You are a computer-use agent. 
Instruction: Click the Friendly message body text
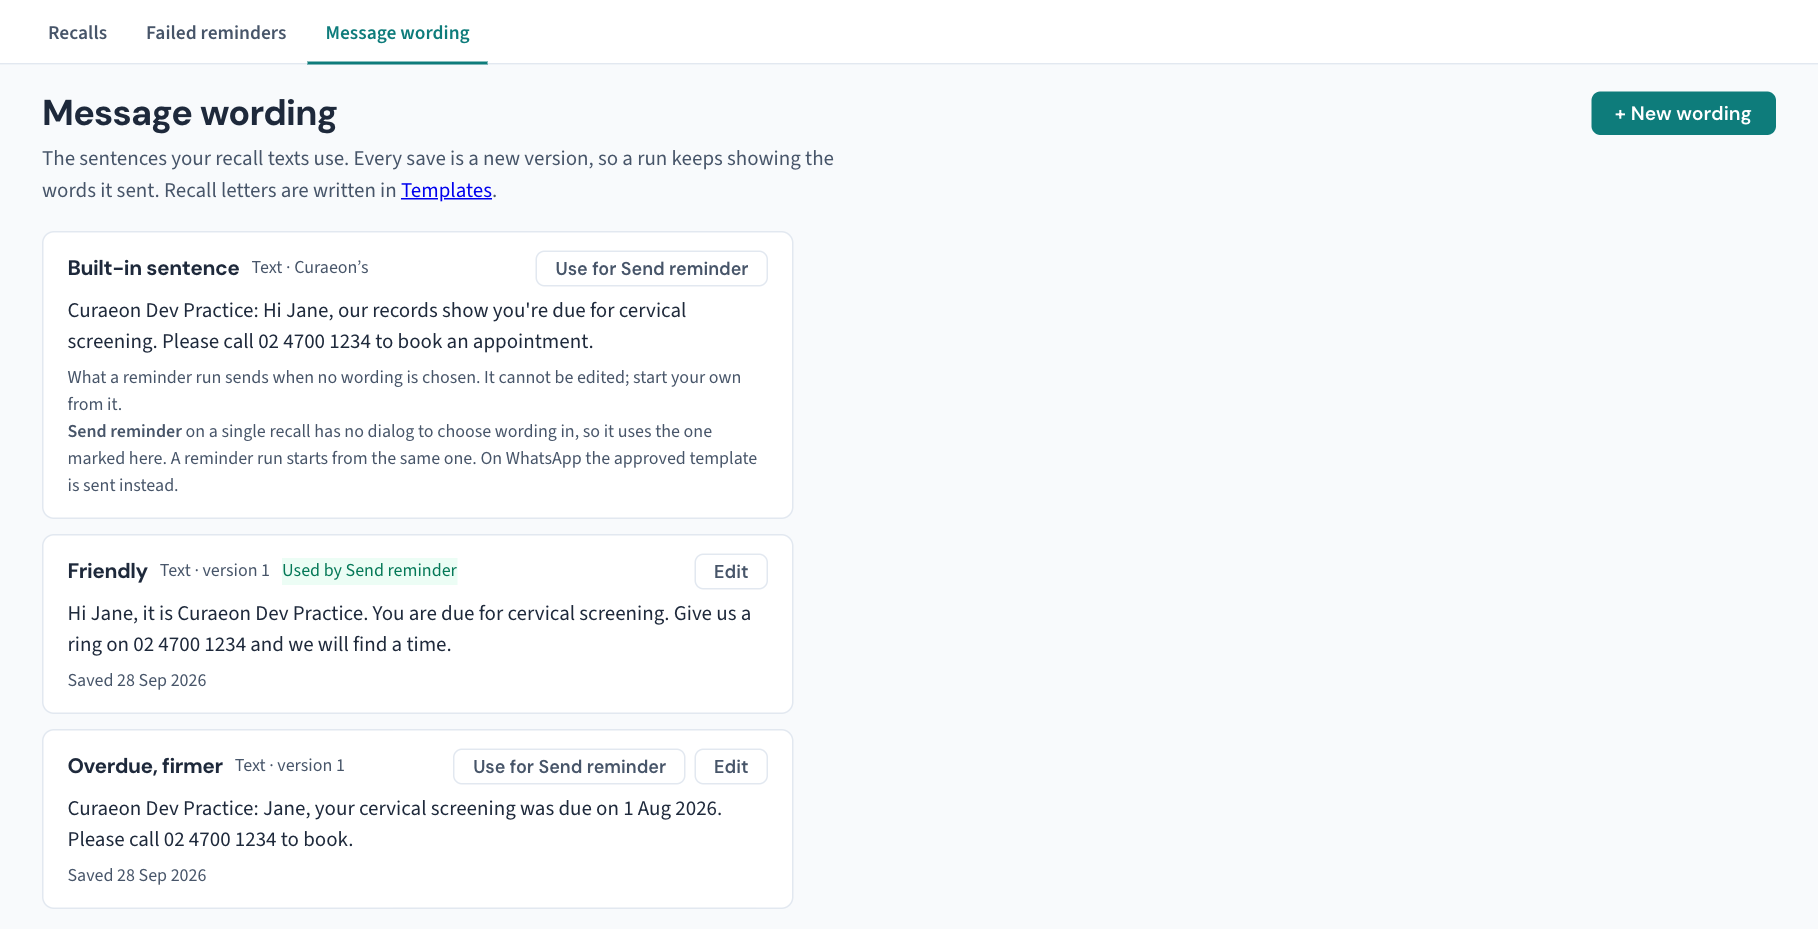pos(409,628)
